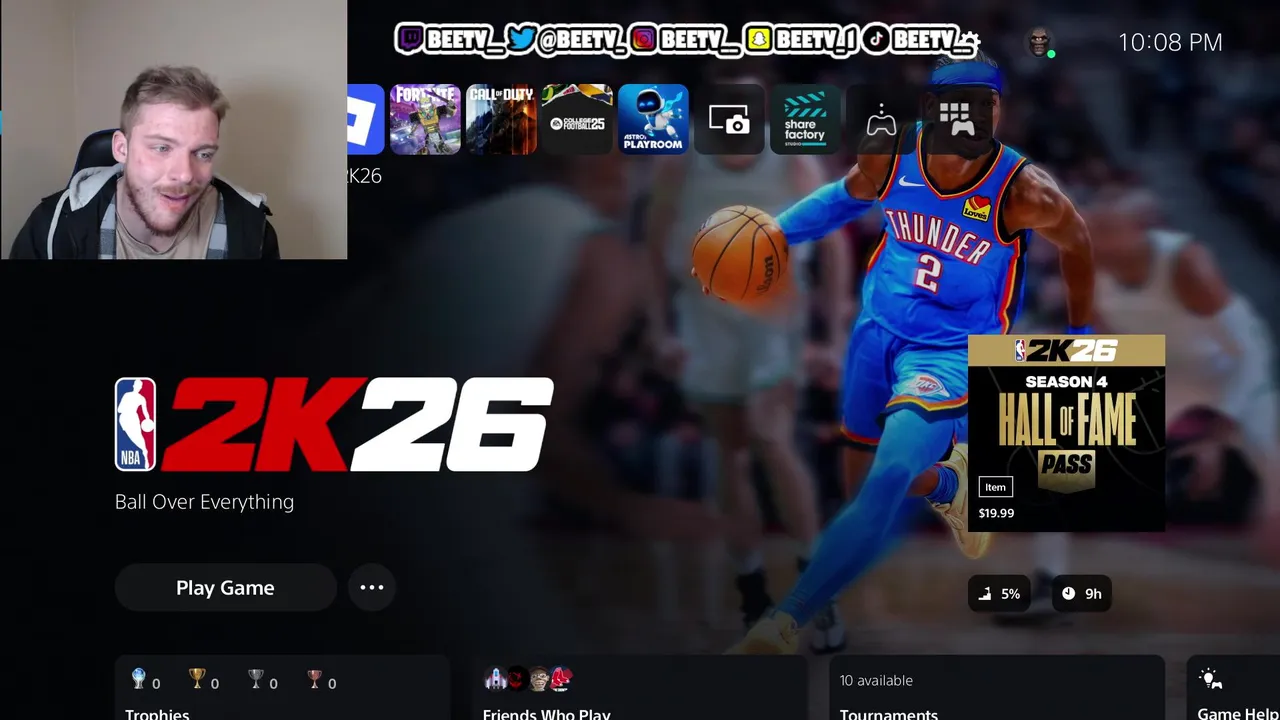Open the Game Help card
The image size is (1280, 720).
[x=1233, y=688]
